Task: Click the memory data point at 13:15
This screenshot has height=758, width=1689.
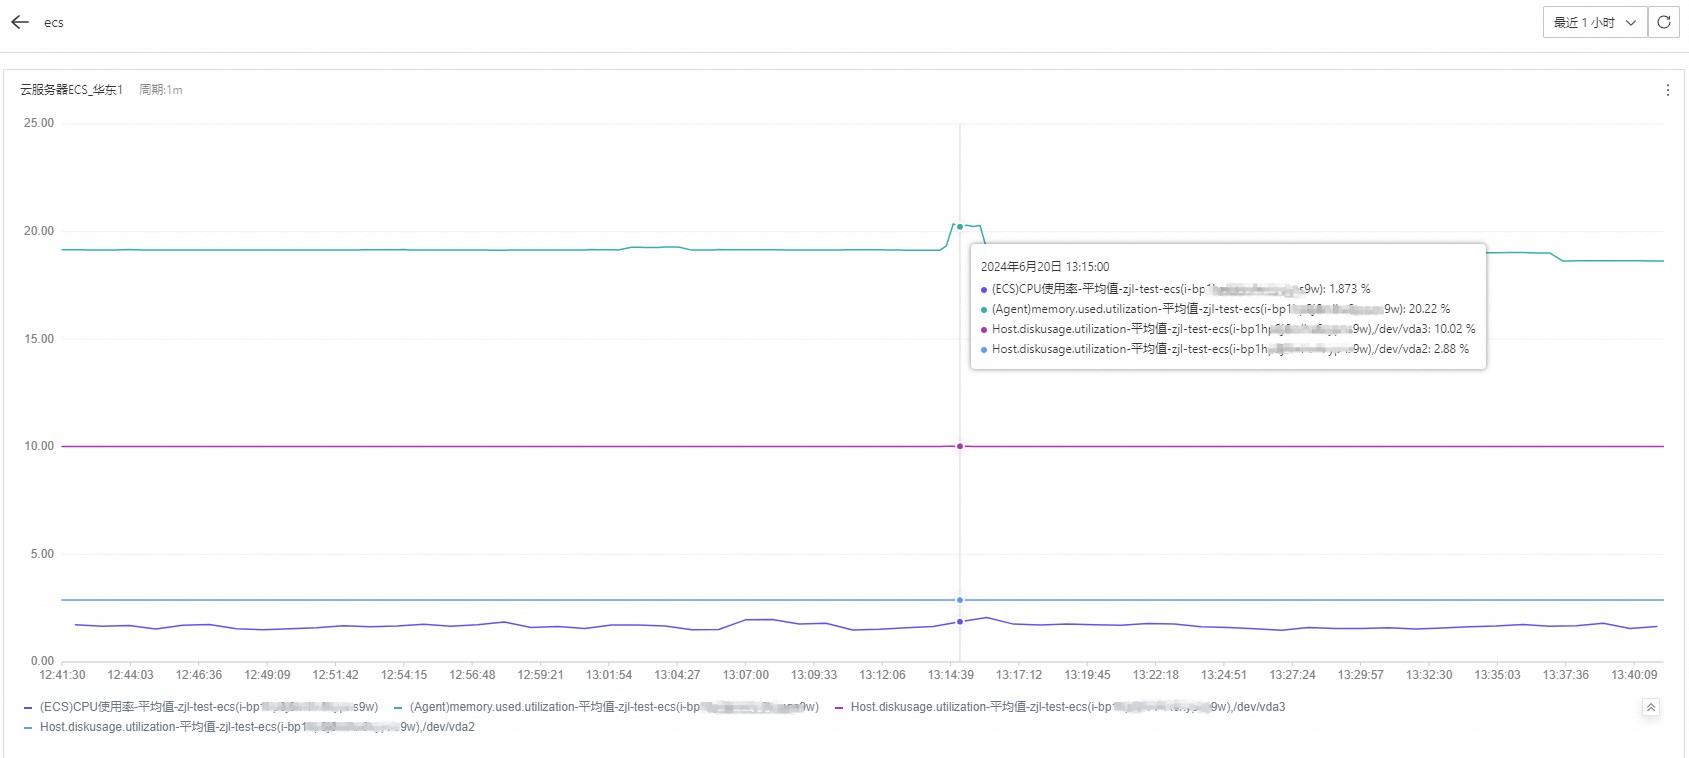Action: coord(960,227)
